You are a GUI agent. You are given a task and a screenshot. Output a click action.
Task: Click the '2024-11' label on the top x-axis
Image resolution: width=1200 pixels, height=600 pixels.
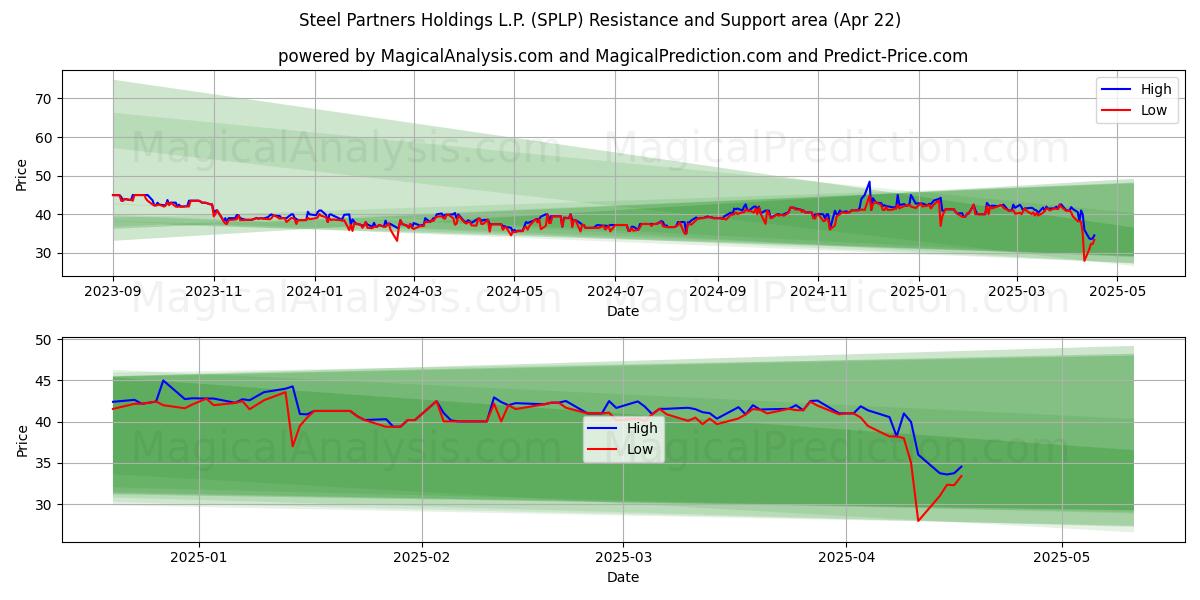point(817,292)
